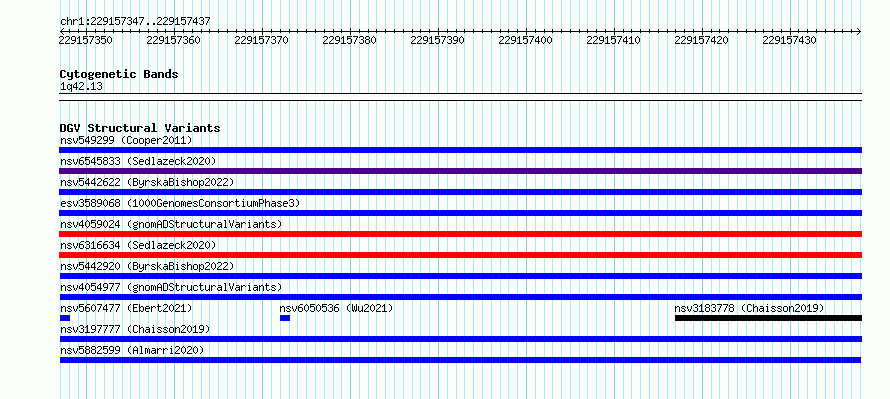The height and width of the screenshot is (399, 890).
Task: Select the 1q42.13 cytogenetic band label
Action: tap(81, 87)
